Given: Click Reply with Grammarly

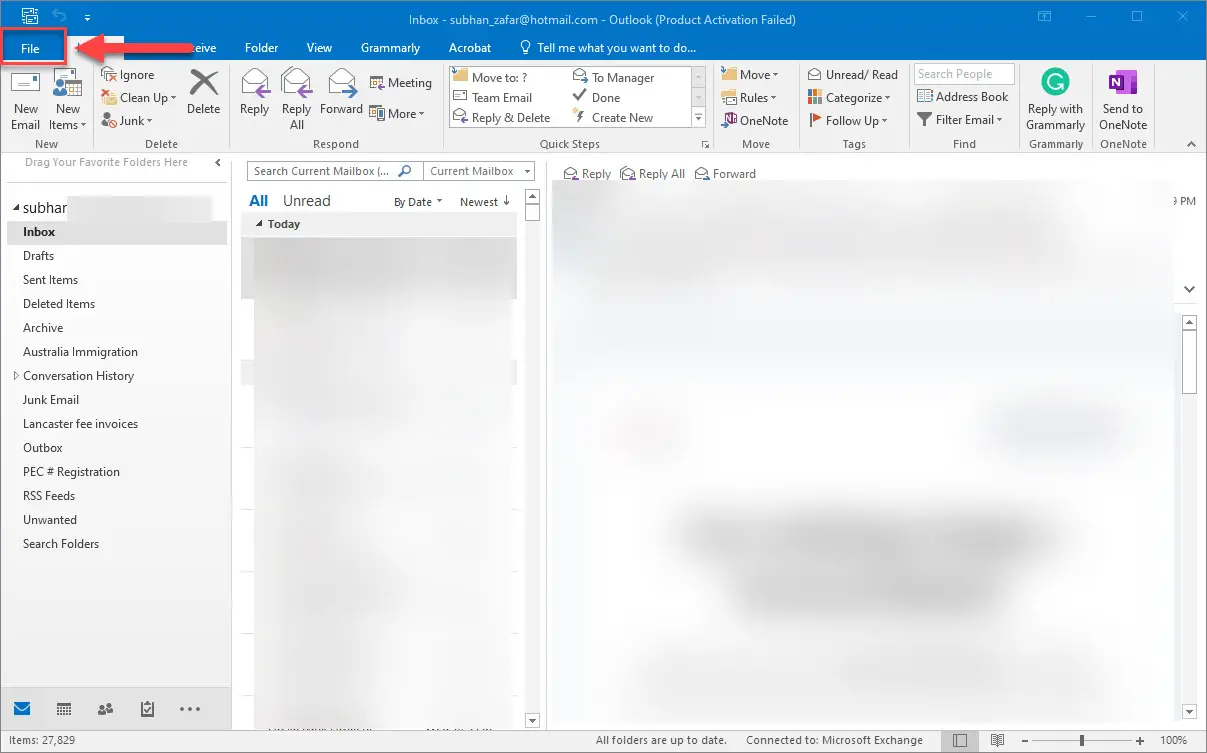Looking at the screenshot, I should point(1055,99).
